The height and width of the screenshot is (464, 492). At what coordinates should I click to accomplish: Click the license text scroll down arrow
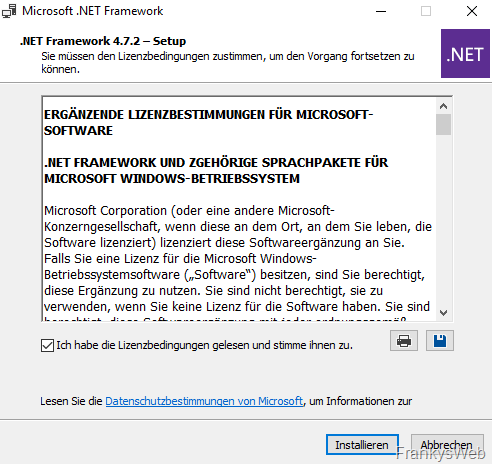pos(443,313)
